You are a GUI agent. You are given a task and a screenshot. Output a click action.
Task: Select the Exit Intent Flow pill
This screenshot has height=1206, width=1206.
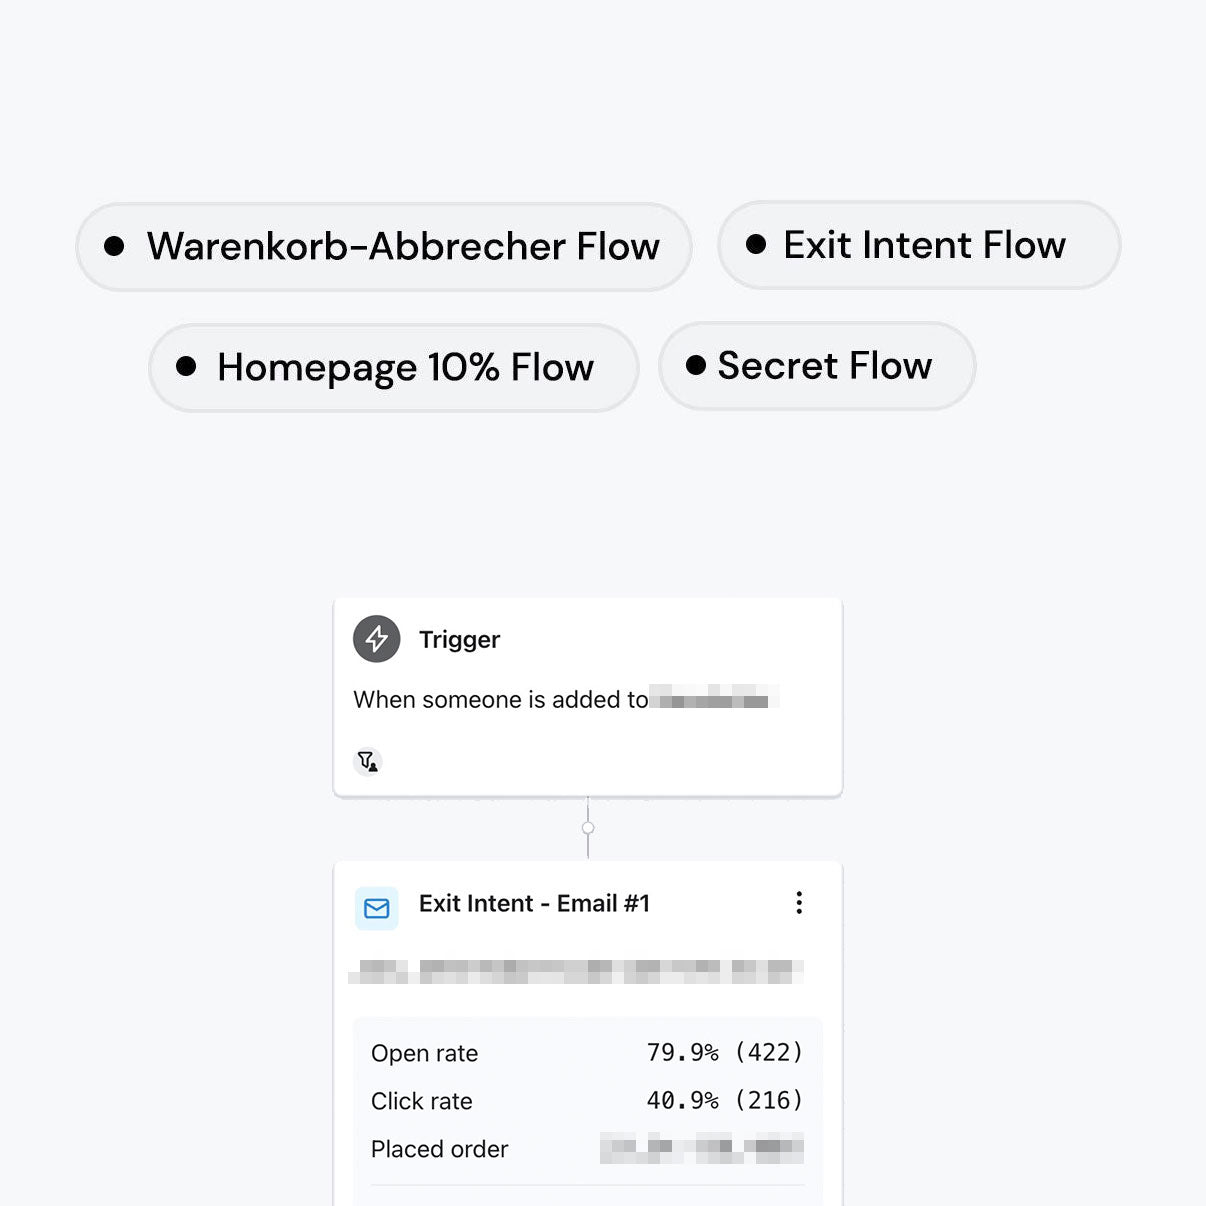coord(919,245)
